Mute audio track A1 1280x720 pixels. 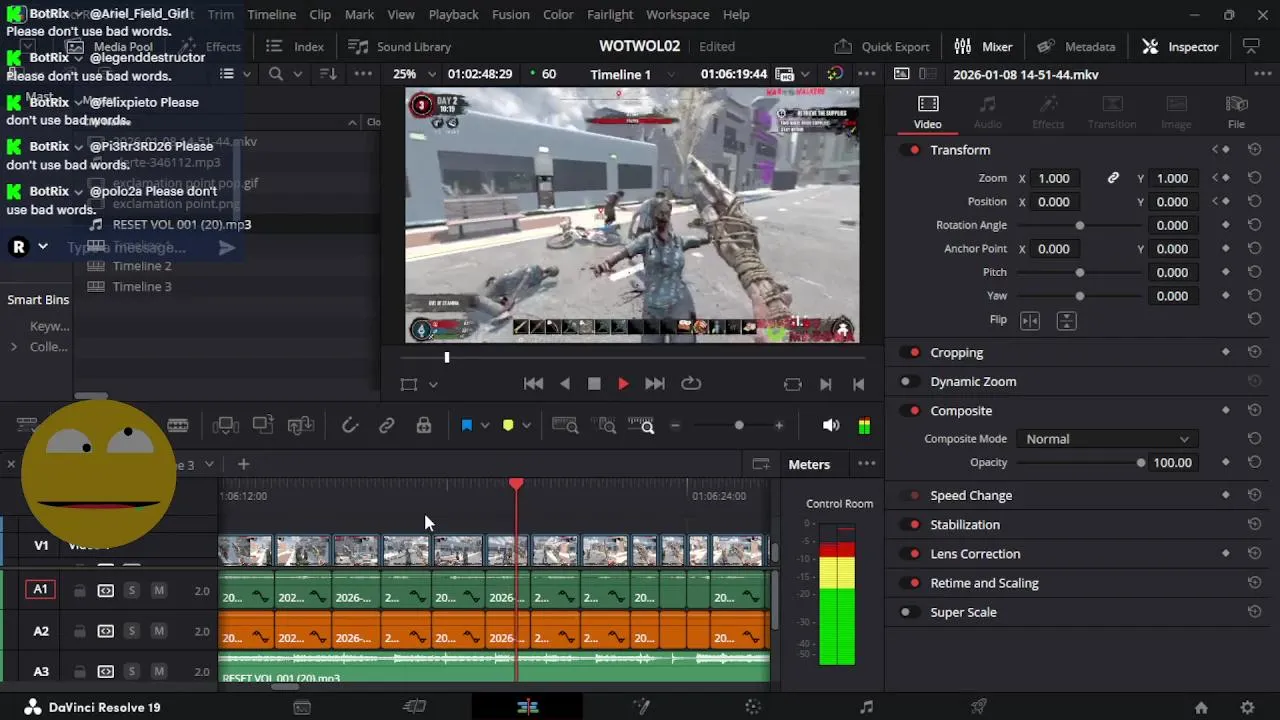pyautogui.click(x=158, y=591)
